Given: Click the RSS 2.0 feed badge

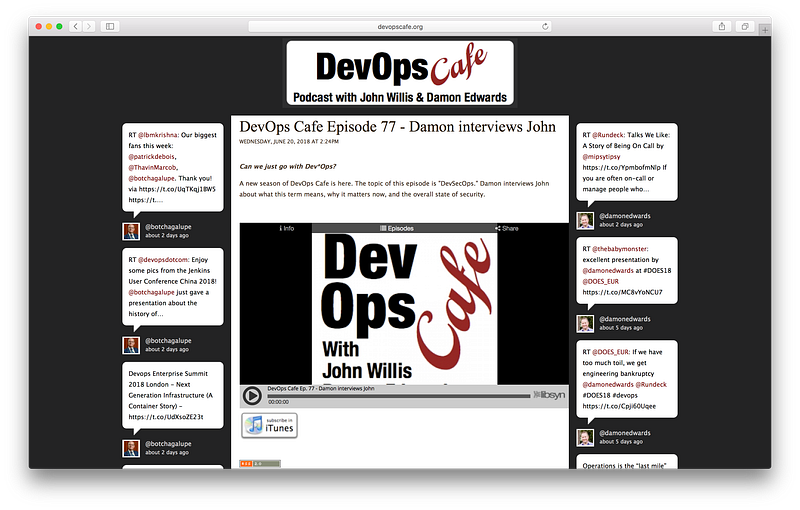Looking at the screenshot, I should tap(260, 464).
